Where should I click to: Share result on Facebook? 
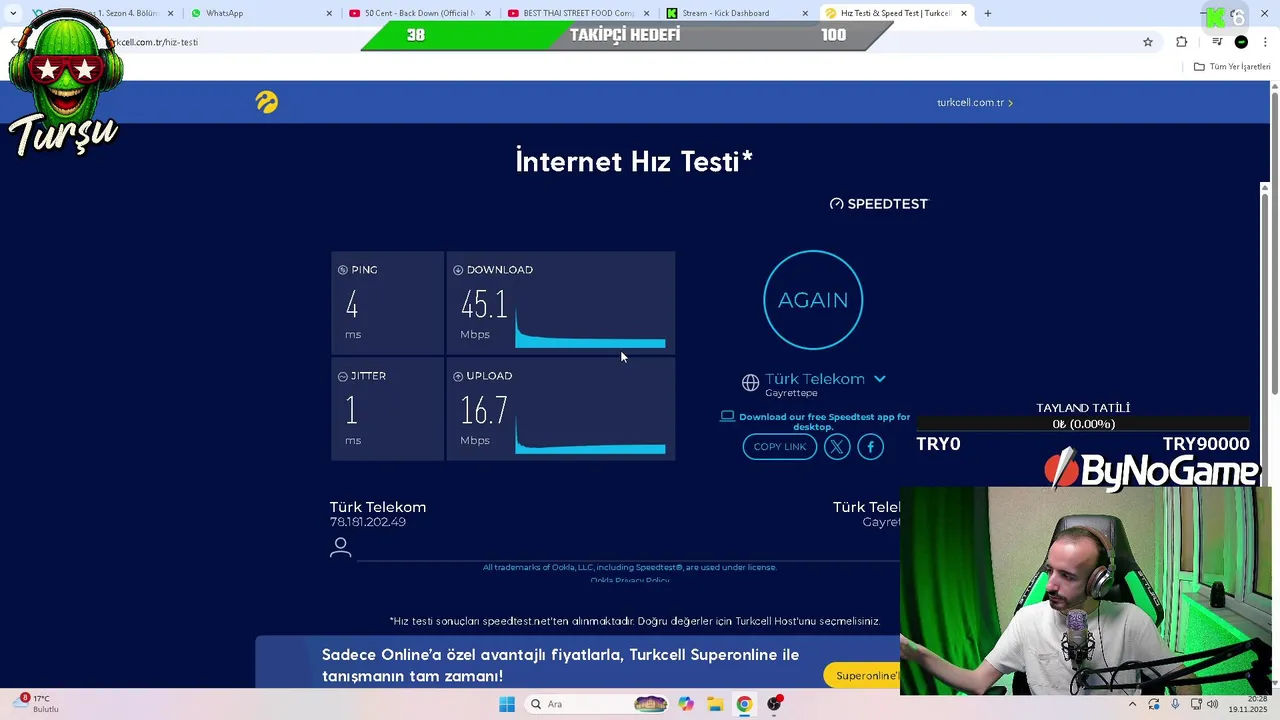click(x=870, y=447)
